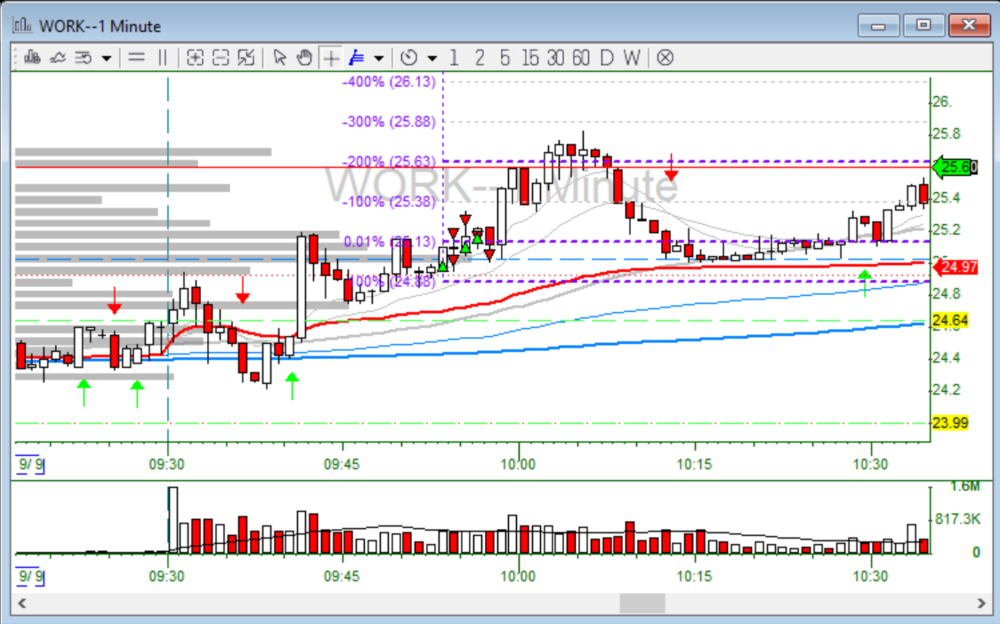The image size is (1000, 624).
Task: Open the clock interval dropdown arrow
Action: coord(432,58)
